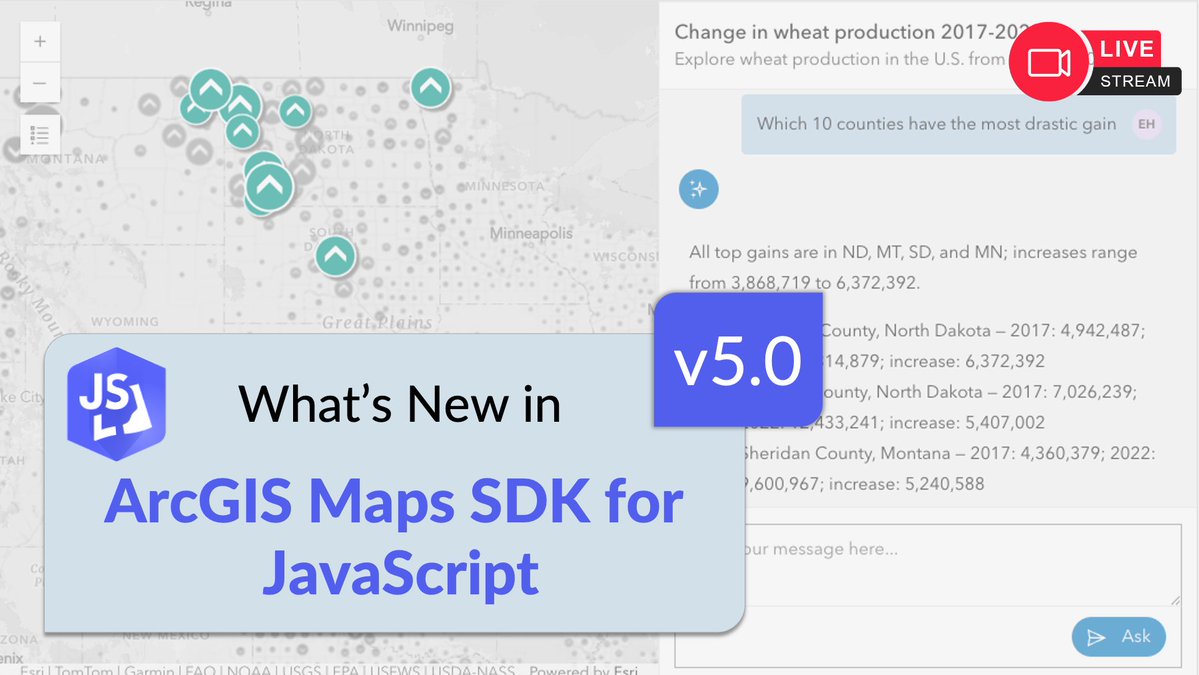This screenshot has width=1199, height=675.
Task: Click the EH user avatar badge
Action: [x=1146, y=124]
